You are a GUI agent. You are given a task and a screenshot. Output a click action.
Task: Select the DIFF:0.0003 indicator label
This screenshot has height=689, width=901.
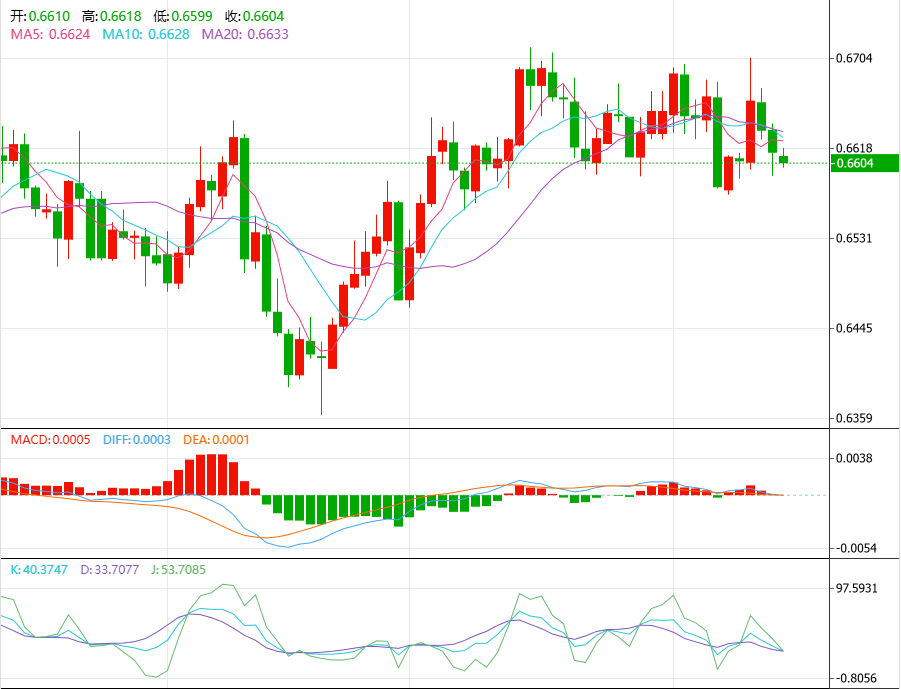coord(137,440)
